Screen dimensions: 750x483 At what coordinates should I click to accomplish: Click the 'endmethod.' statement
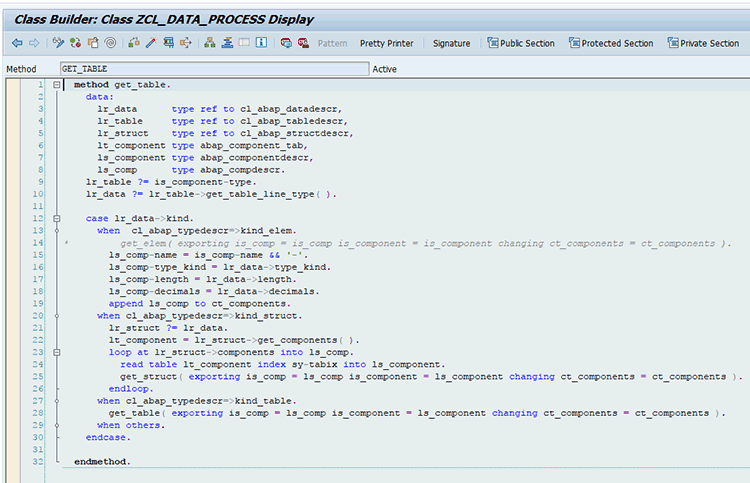coord(102,462)
